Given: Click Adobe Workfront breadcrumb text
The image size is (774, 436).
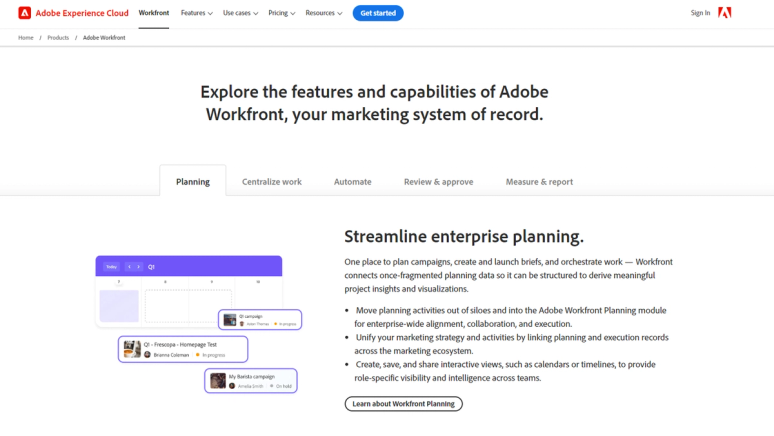Looking at the screenshot, I should [104, 38].
